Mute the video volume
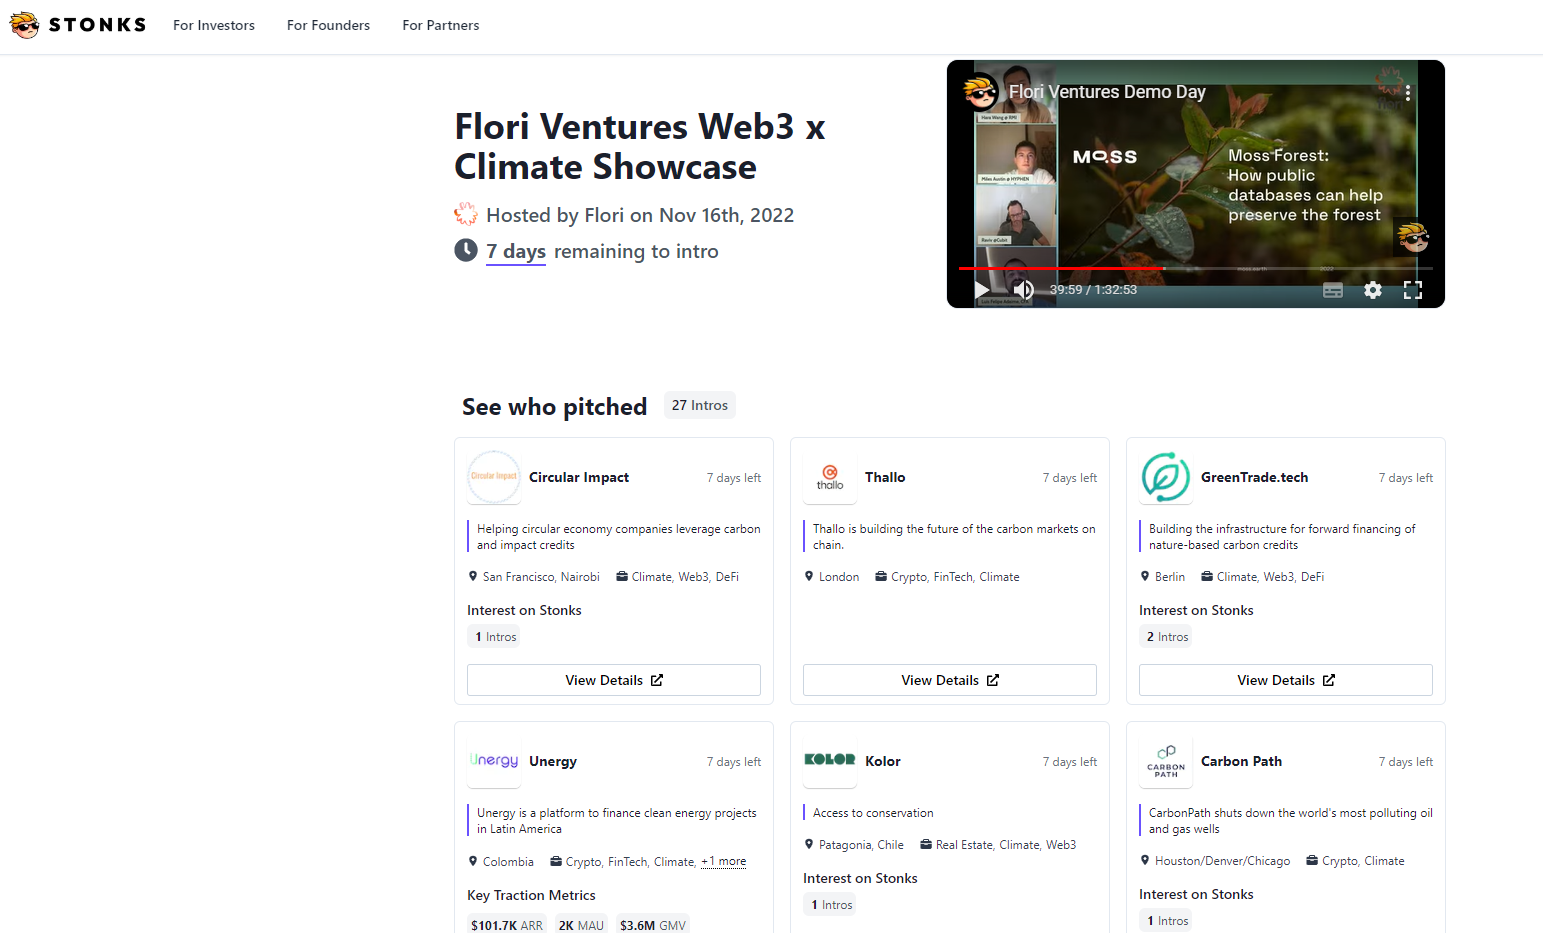Viewport: 1543px width, 933px height. (1023, 290)
